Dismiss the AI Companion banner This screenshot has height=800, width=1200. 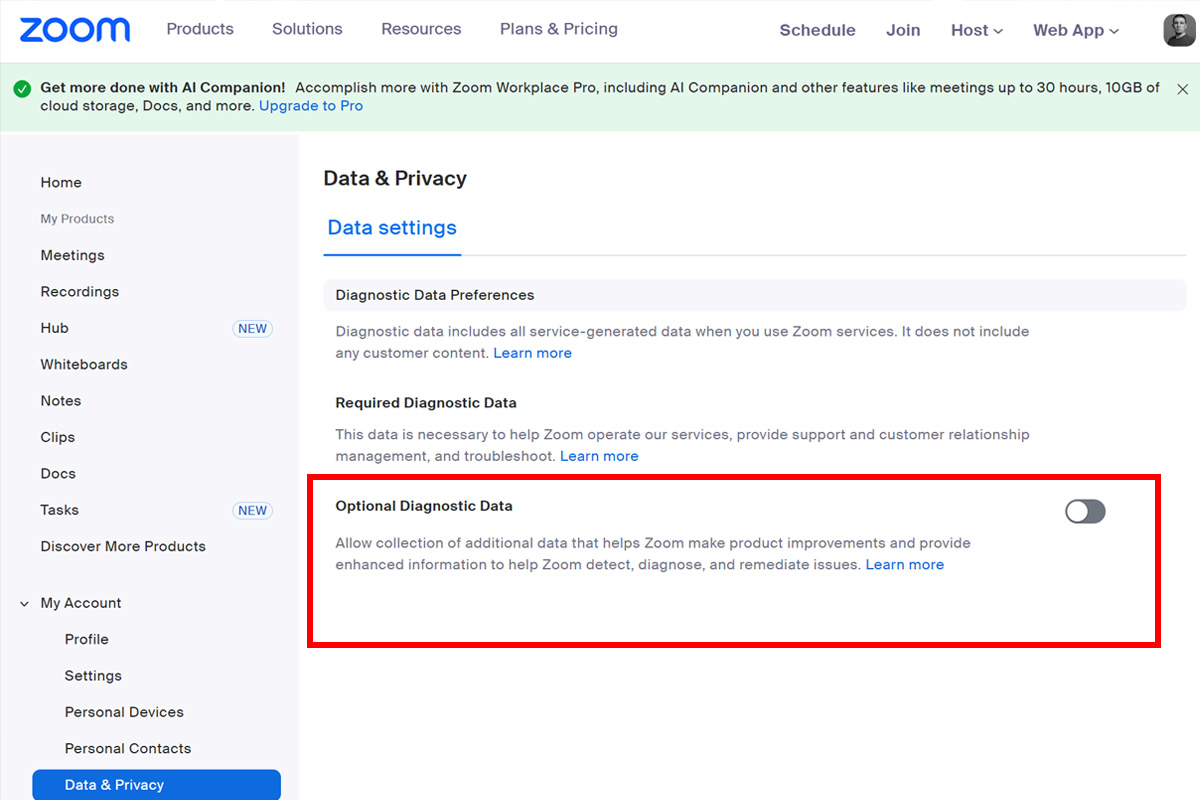tap(1182, 89)
